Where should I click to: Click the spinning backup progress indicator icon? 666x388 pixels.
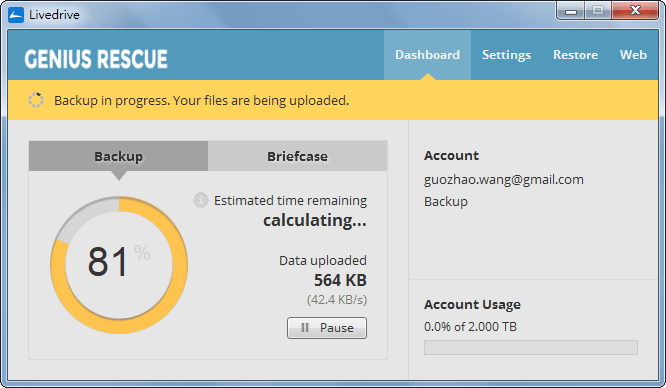36,100
